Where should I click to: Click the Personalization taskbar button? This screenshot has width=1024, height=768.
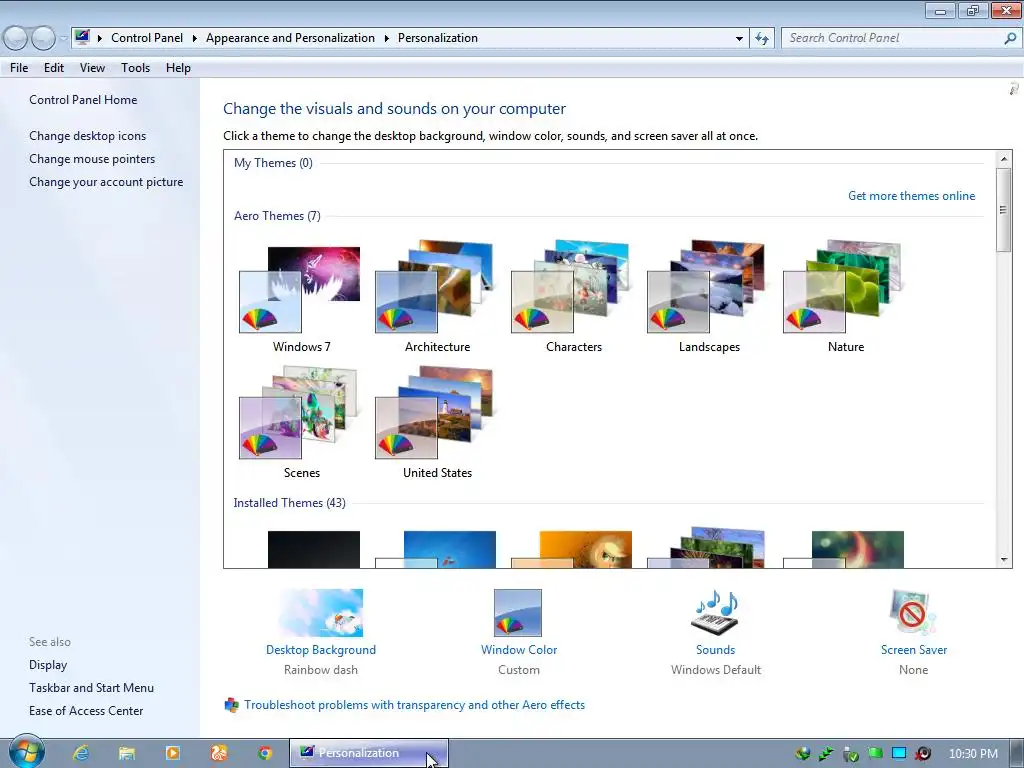tap(369, 753)
